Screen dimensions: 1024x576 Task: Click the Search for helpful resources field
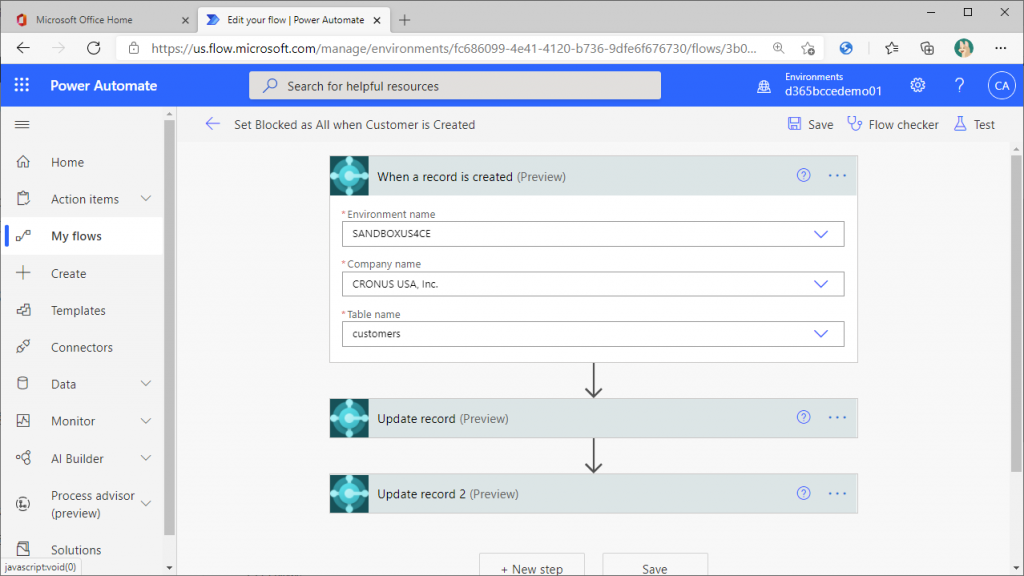455,86
